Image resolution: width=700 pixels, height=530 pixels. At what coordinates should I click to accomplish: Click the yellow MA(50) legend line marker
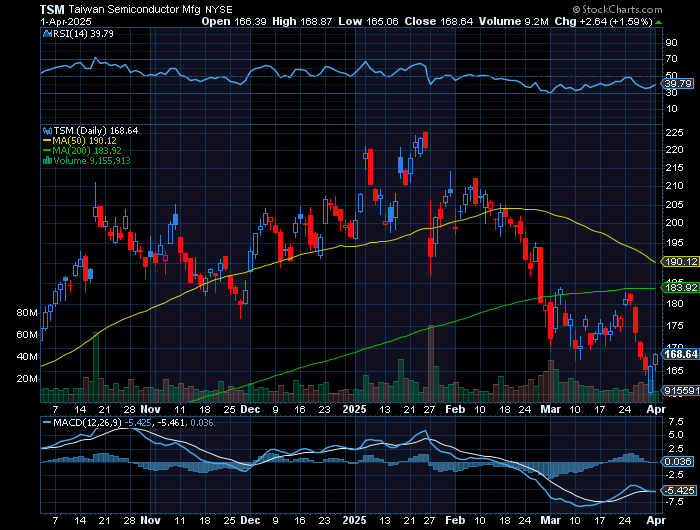(47, 141)
